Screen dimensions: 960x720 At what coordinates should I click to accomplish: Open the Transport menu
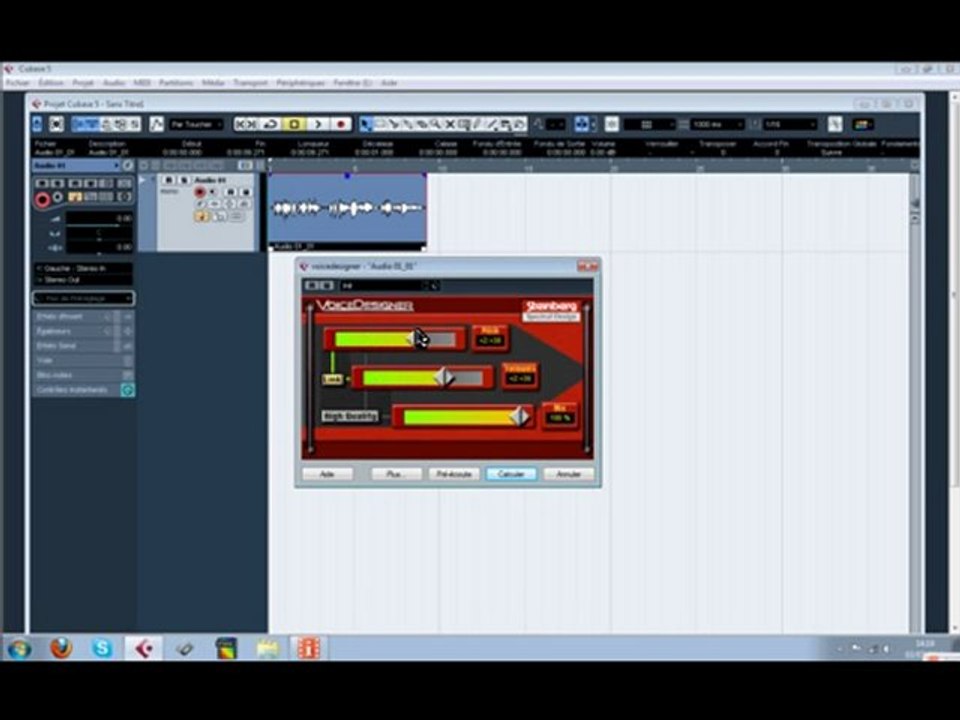pos(250,83)
